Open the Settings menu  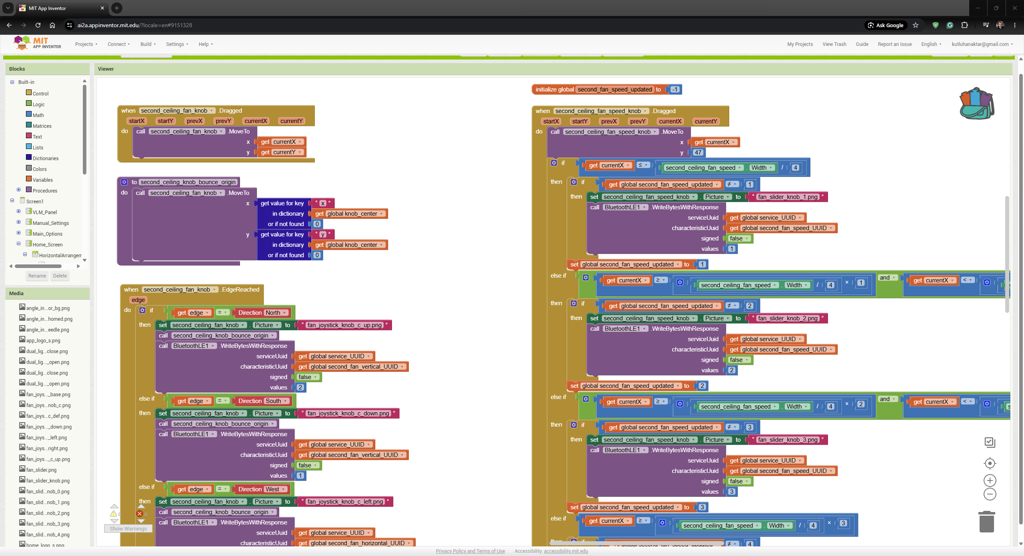[x=177, y=44]
